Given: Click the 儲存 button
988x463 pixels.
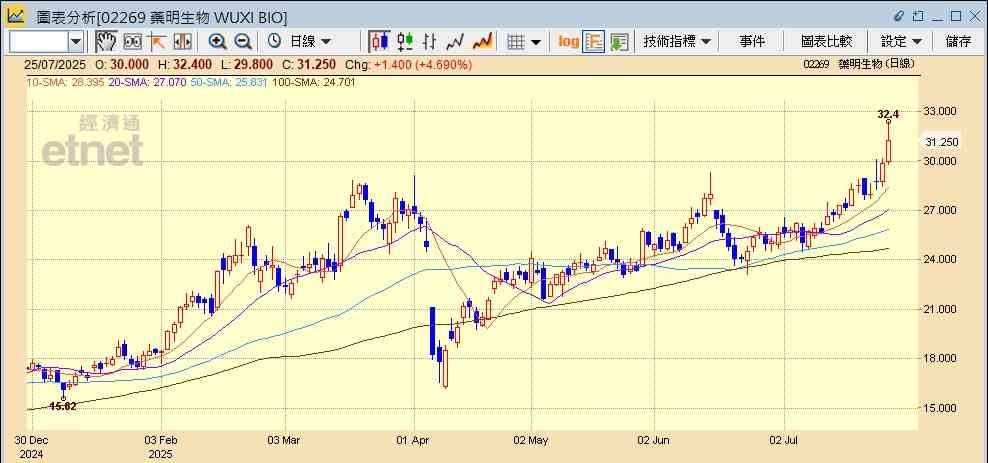Looking at the screenshot, I should tap(958, 42).
